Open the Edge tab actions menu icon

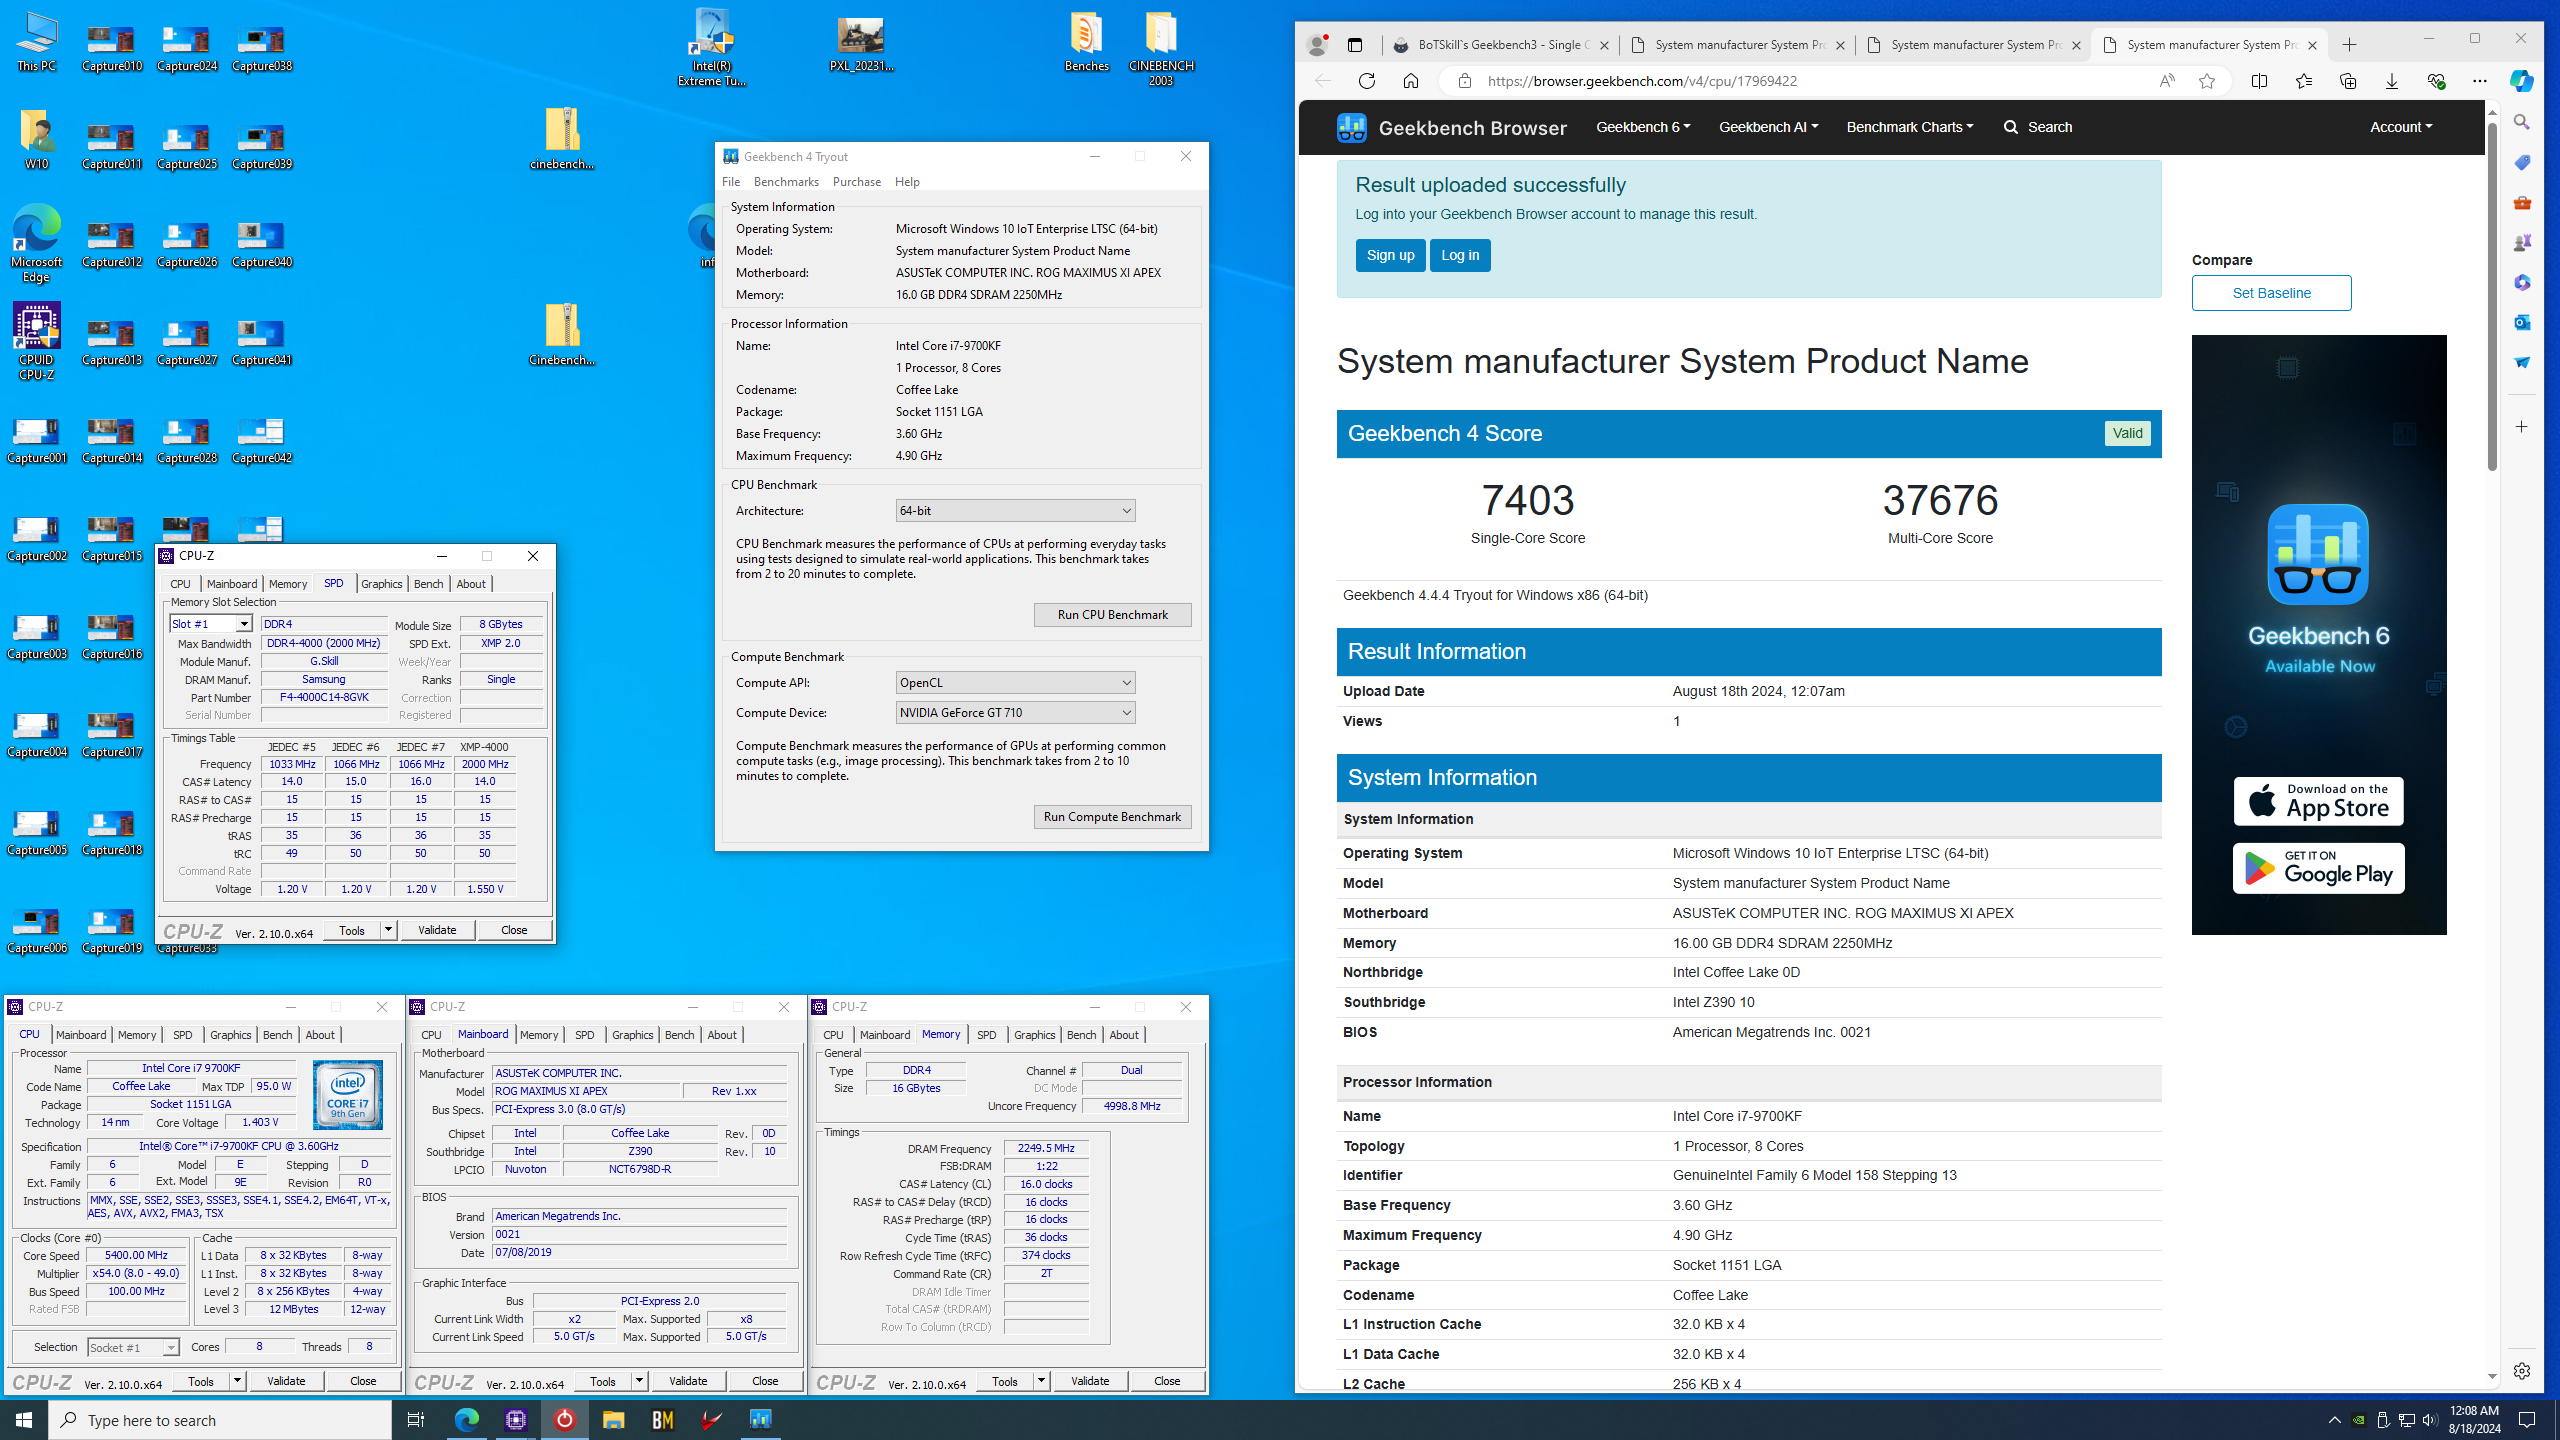[1355, 45]
